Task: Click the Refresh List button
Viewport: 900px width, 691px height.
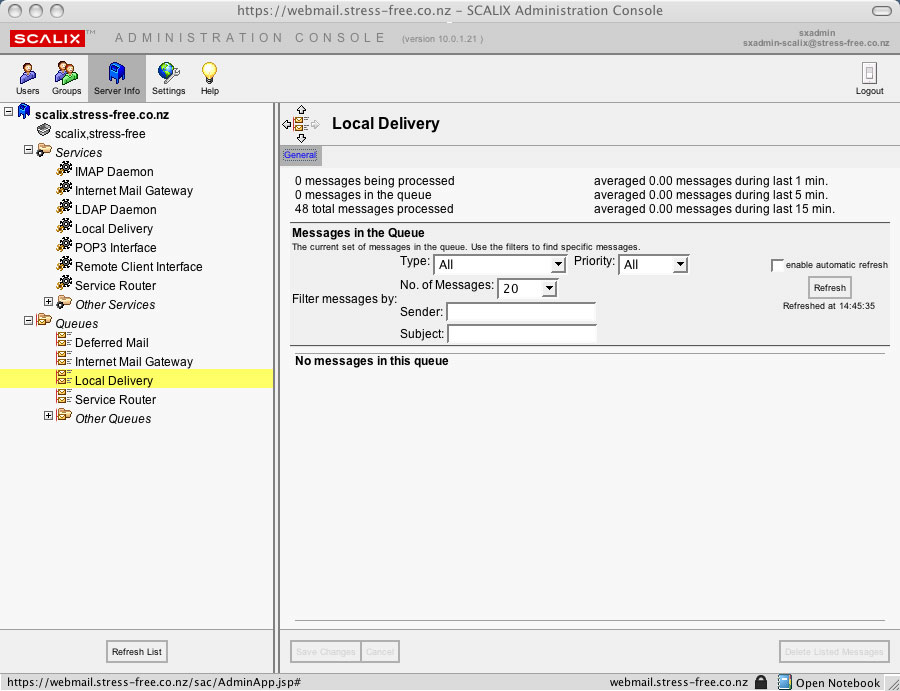Action: (137, 651)
